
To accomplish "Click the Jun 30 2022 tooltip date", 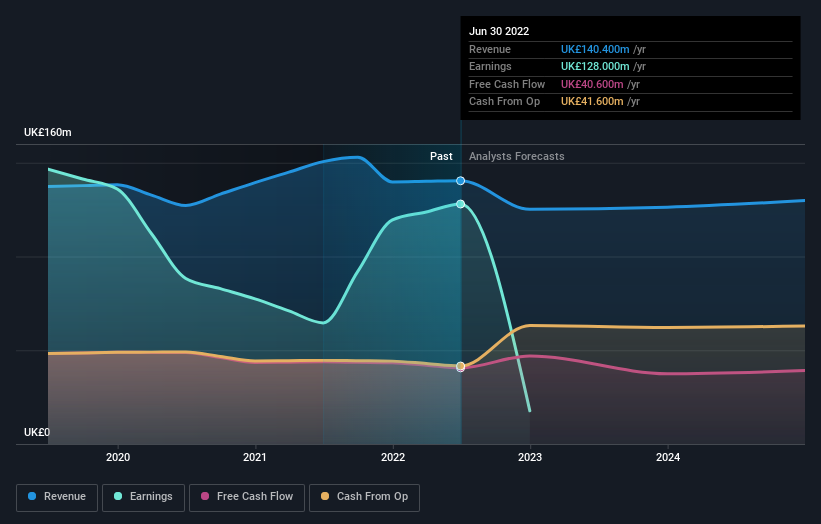I will pos(499,31).
